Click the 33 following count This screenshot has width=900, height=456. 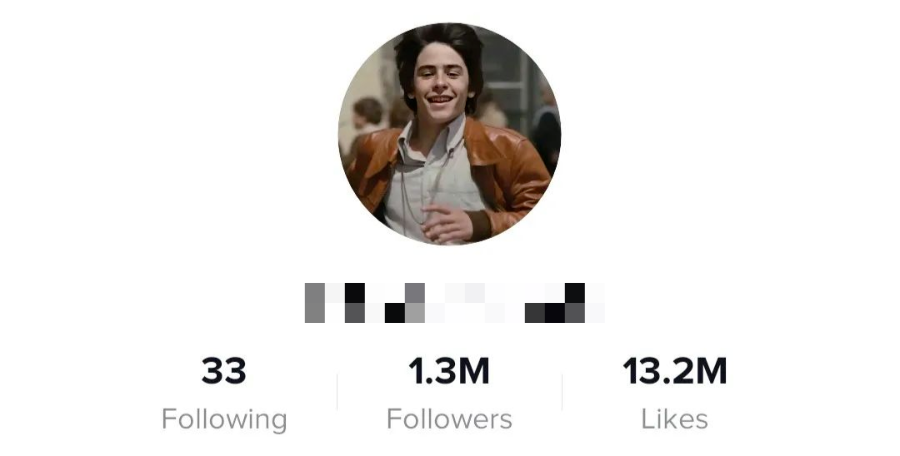tap(224, 371)
